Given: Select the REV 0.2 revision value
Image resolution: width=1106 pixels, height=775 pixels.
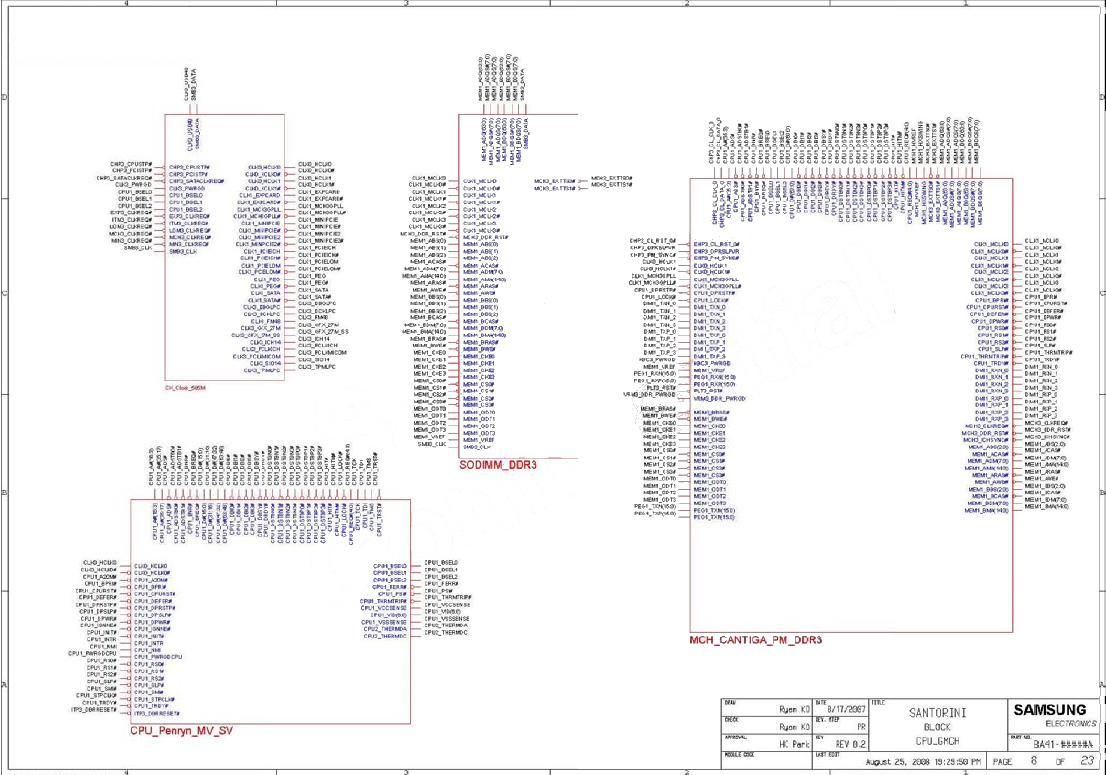Looking at the screenshot, I should (850, 744).
